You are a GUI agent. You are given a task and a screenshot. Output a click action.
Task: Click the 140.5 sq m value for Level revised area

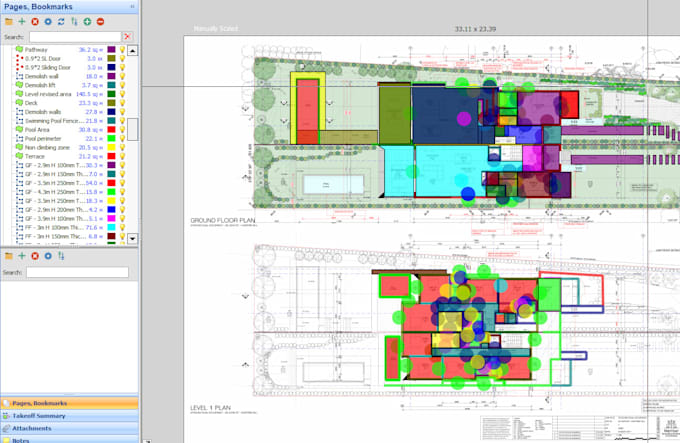coord(89,94)
